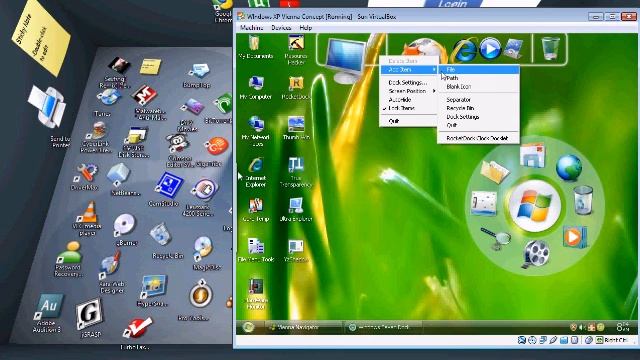640x360 pixels.
Task: Open the VirtualBox Help menu
Action: (305, 28)
